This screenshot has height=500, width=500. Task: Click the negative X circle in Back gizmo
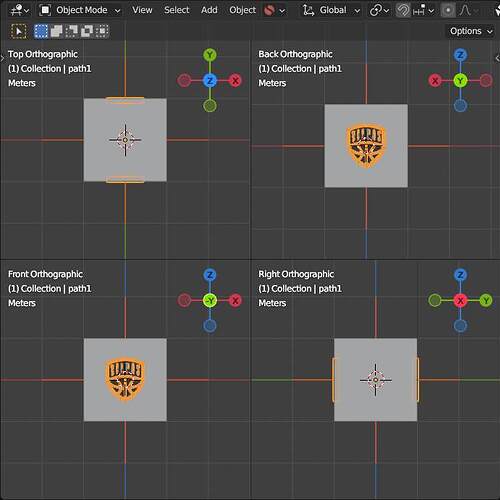pos(486,80)
